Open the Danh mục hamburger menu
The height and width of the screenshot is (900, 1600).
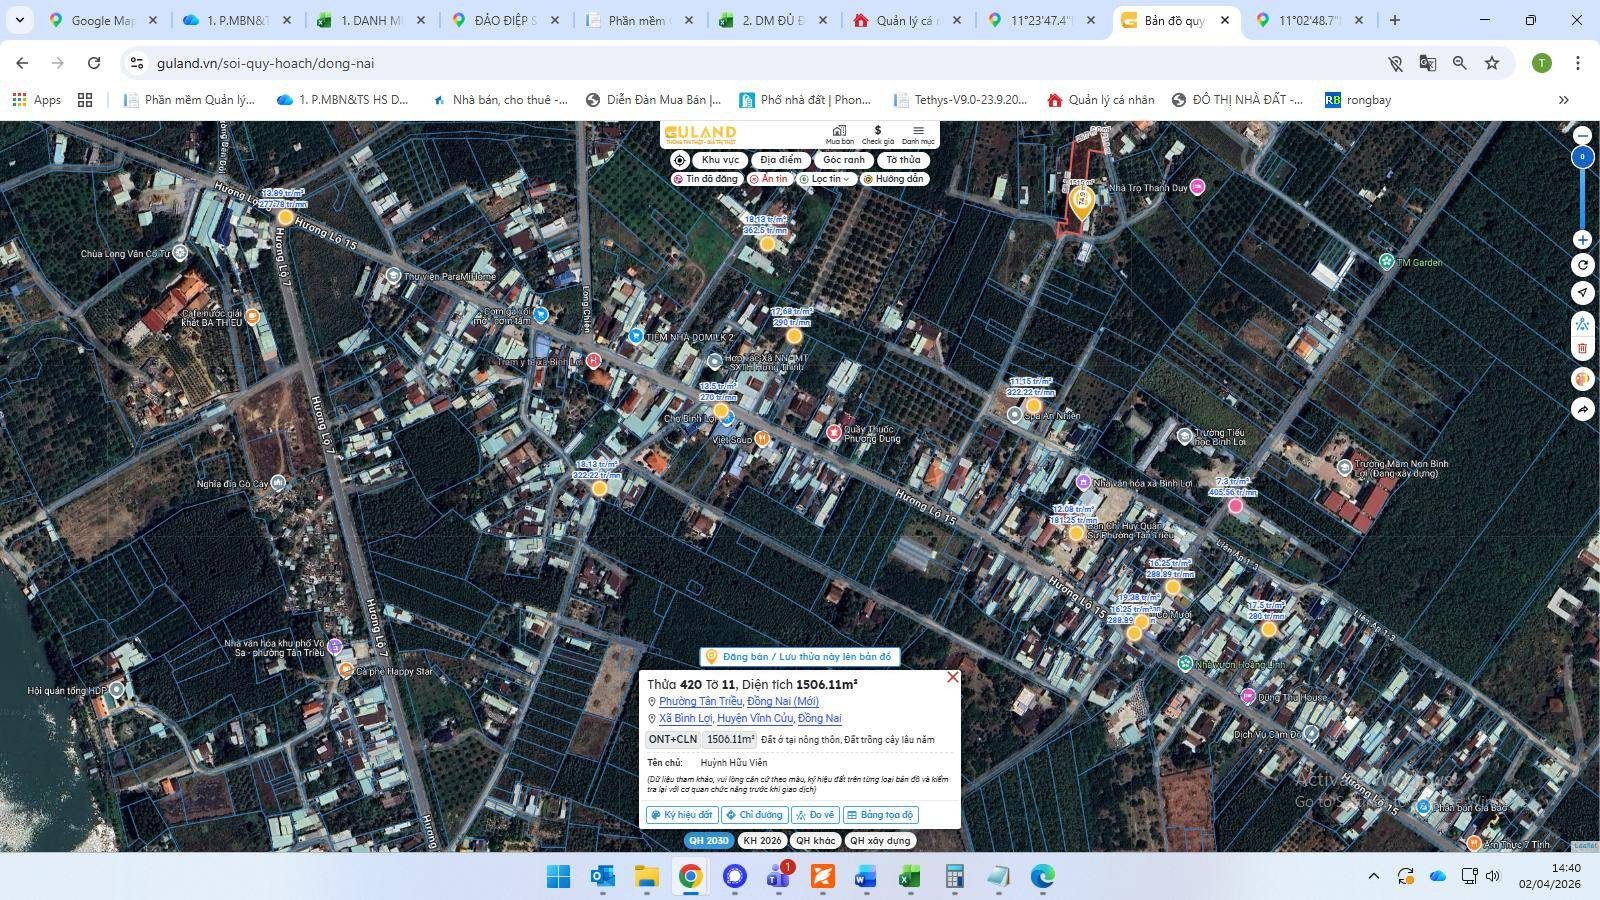click(918, 135)
